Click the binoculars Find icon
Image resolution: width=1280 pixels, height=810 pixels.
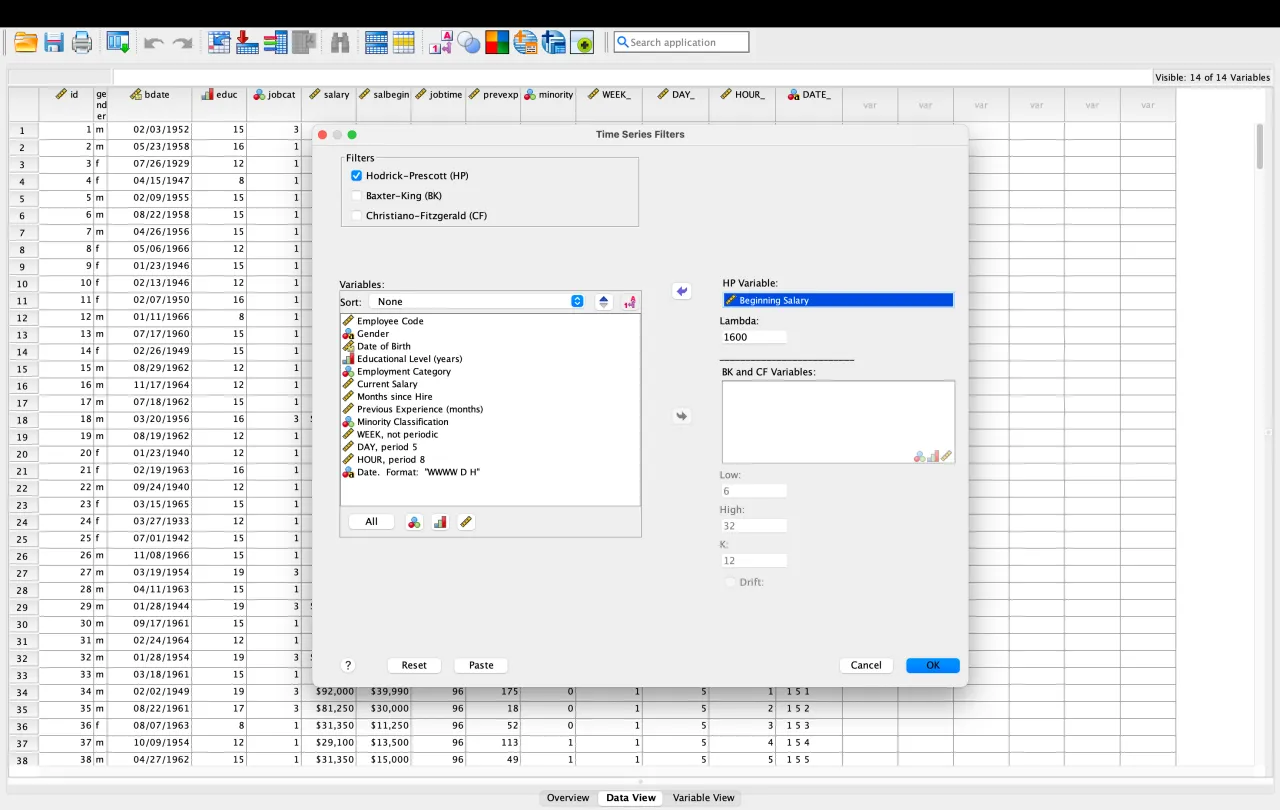[x=340, y=43]
